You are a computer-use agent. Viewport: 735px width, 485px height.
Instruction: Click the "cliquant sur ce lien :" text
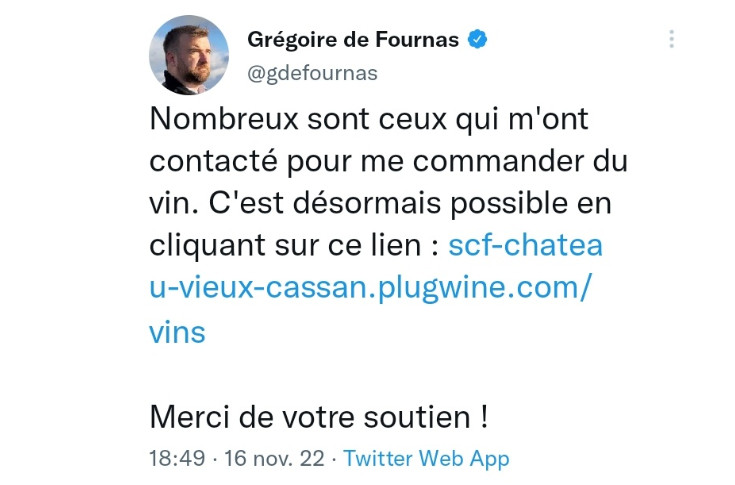click(x=294, y=245)
